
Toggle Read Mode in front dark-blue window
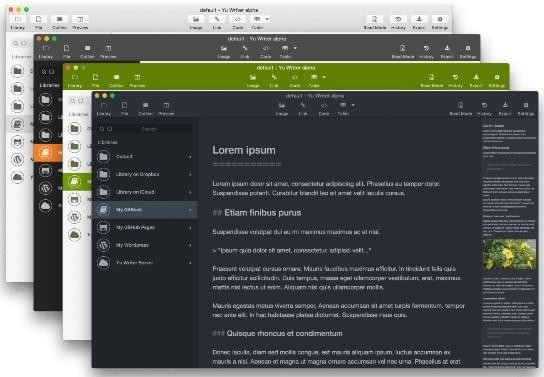point(461,105)
